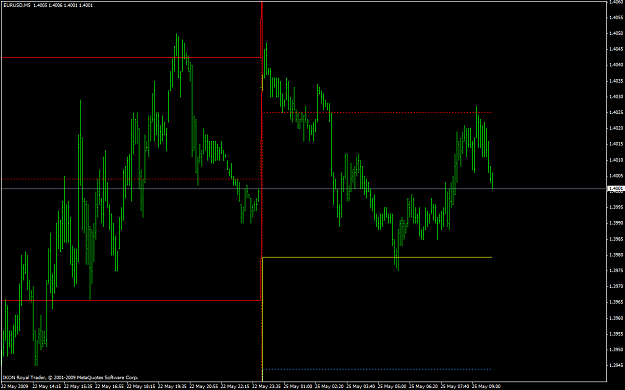Click the 1.4045 price axis label
This screenshot has width=625, height=390.
pos(616,49)
